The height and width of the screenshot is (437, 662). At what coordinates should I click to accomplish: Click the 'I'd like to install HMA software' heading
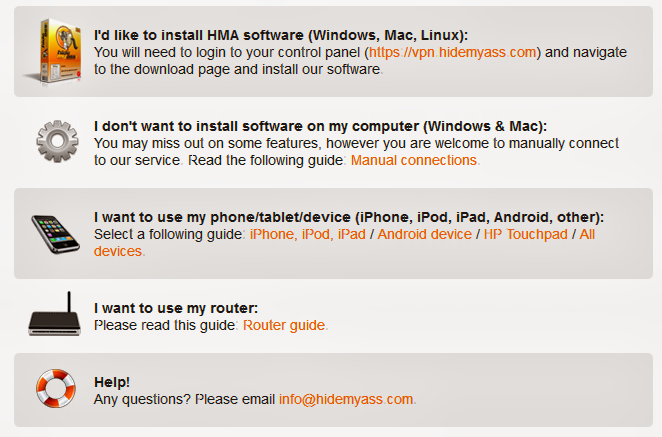pyautogui.click(x=281, y=35)
